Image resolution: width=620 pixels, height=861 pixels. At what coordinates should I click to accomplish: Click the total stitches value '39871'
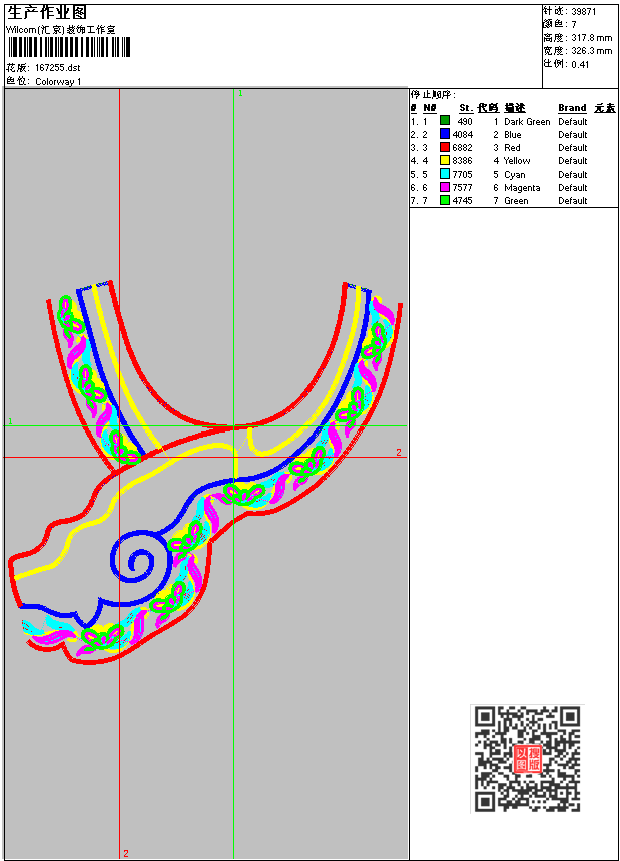pos(584,12)
